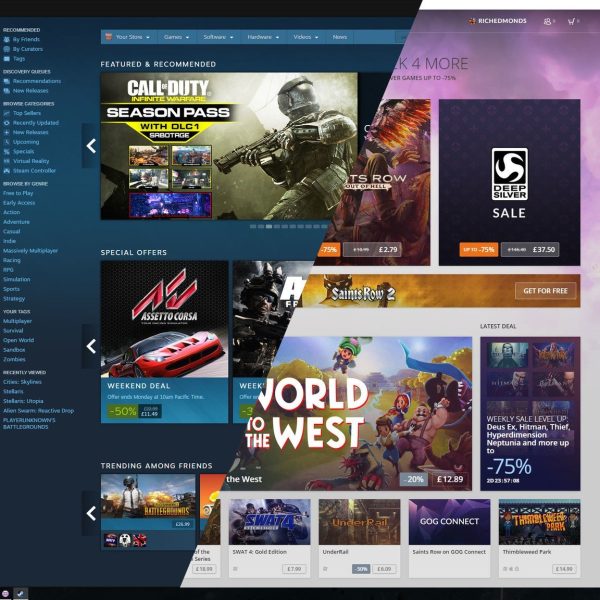Open the Thimbleweed Park tile
600x600 pixels.
[540, 538]
